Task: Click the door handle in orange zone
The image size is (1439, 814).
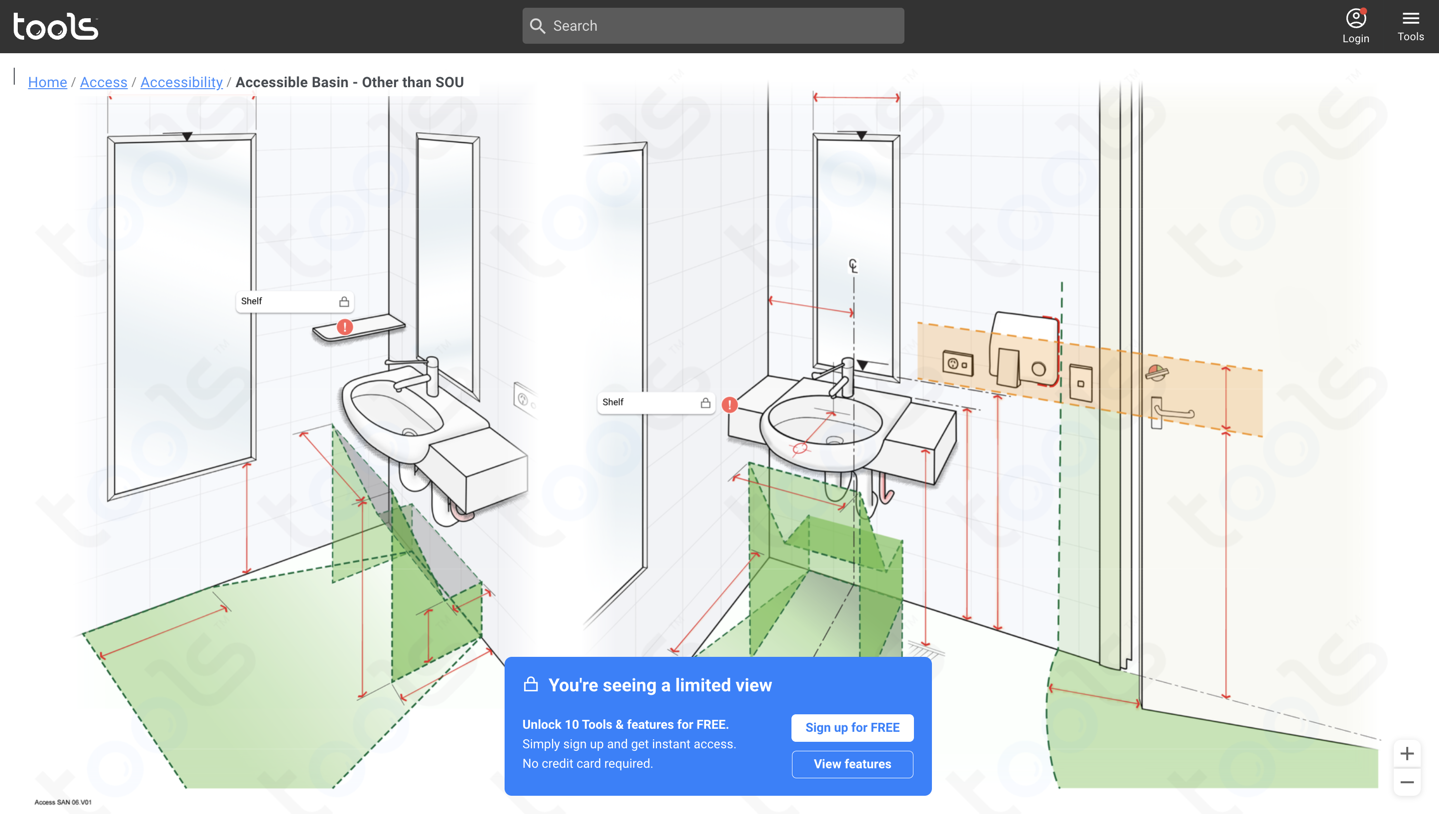Action: [1170, 411]
